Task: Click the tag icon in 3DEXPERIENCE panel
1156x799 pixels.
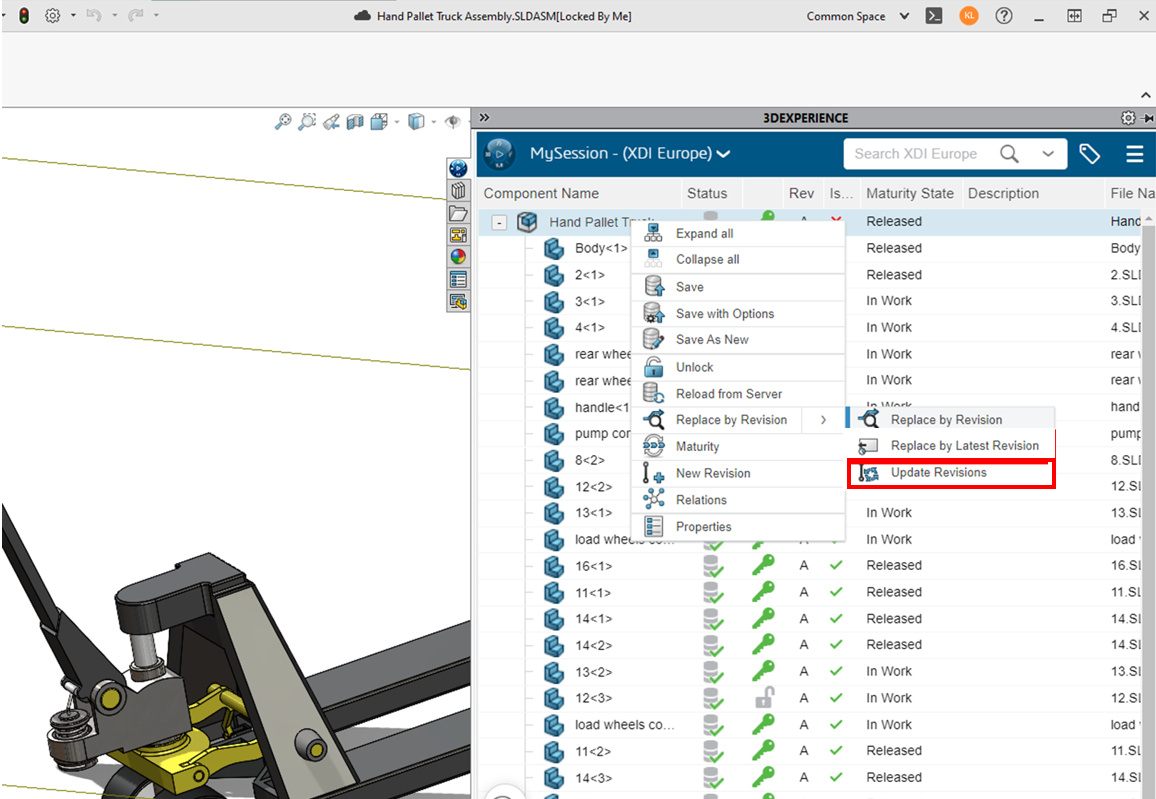Action: click(x=1089, y=154)
